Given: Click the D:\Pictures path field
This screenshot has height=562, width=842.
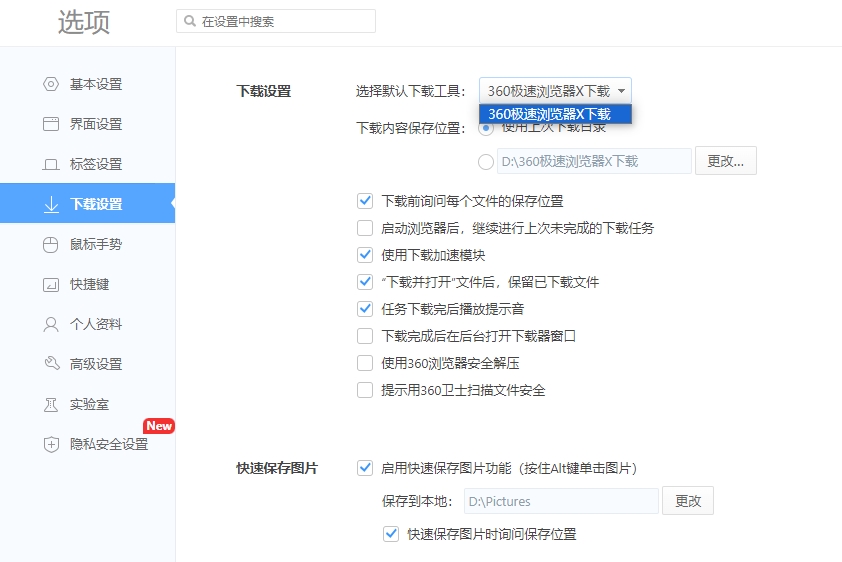Looking at the screenshot, I should pyautogui.click(x=561, y=501).
